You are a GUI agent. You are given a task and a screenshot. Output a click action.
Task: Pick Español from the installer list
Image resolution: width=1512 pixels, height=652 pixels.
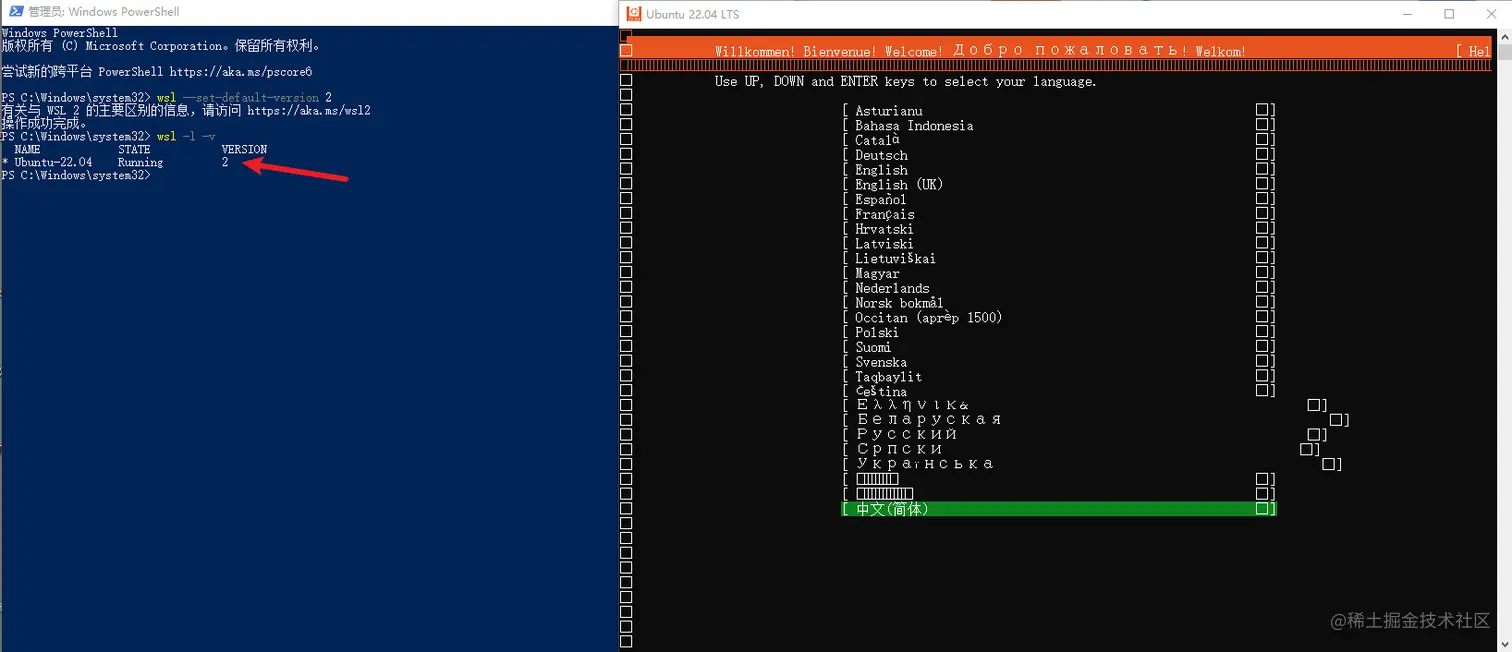[x=1059, y=199]
